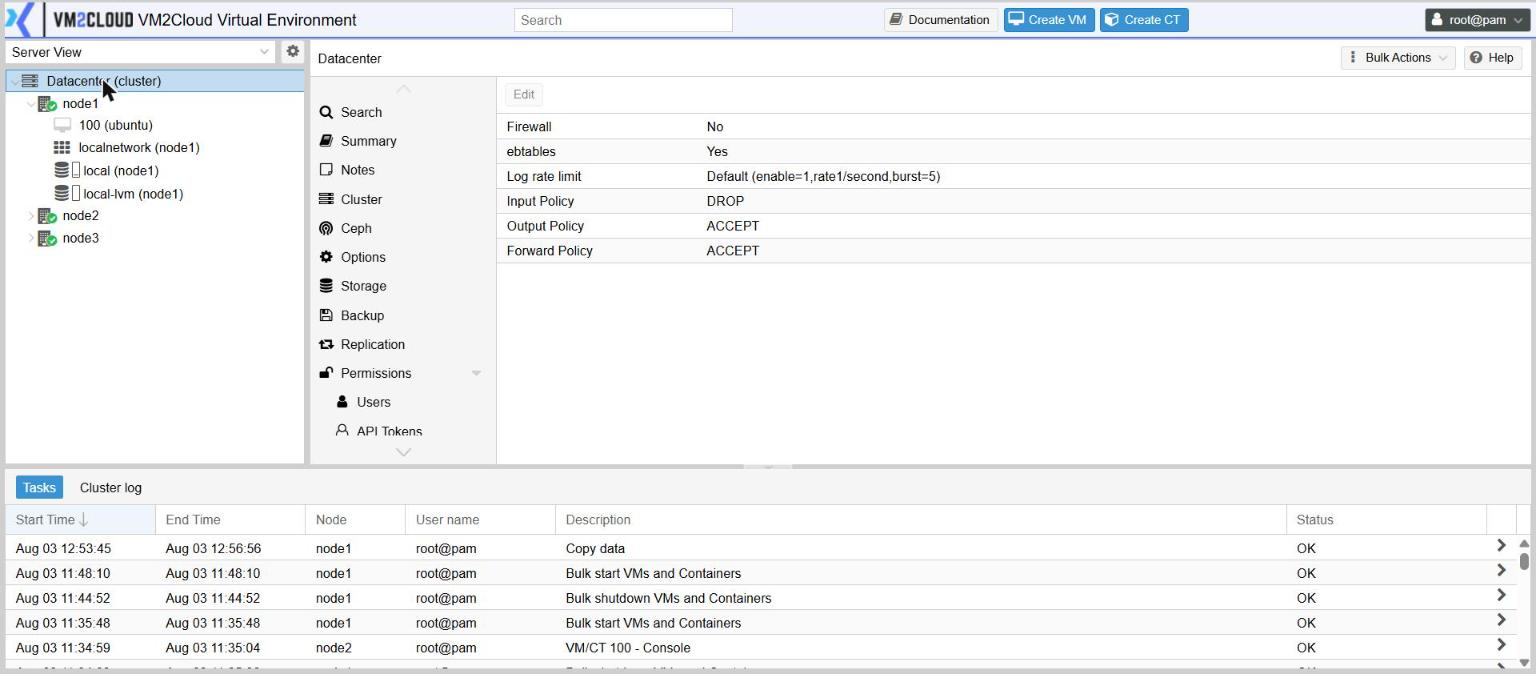Viewport: 1536px width, 674px height.
Task: Collapse the Datacenter (cluster) tree node
Action: tap(13, 81)
